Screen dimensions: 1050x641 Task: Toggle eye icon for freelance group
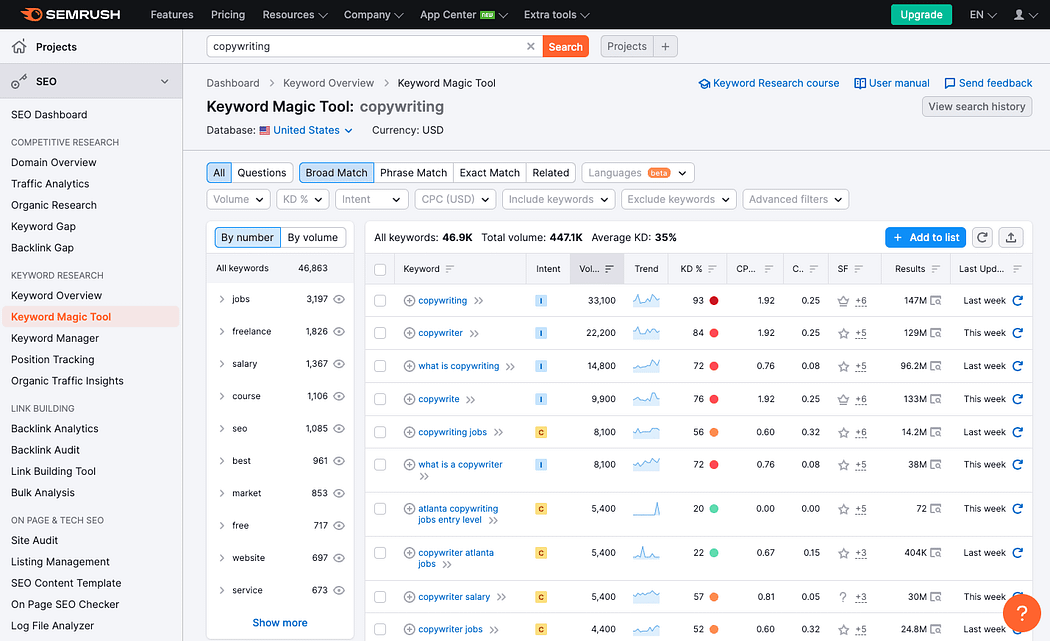point(339,332)
